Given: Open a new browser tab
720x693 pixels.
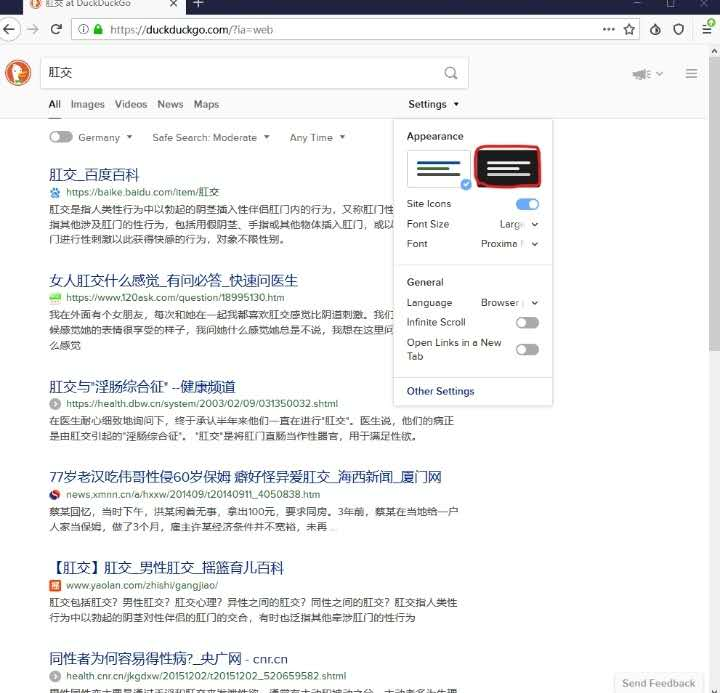Looking at the screenshot, I should (x=198, y=4).
